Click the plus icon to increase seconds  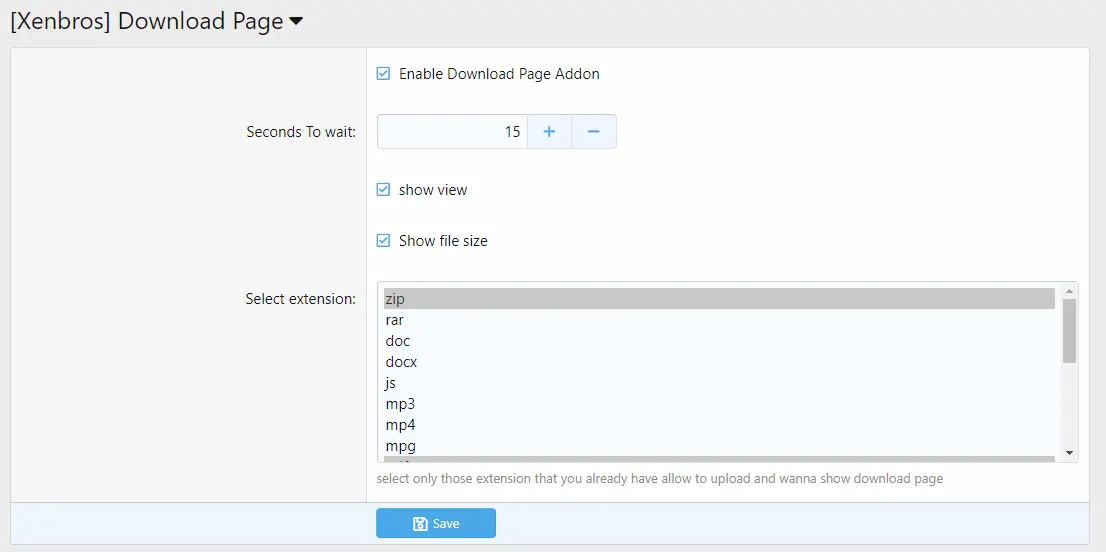(x=549, y=132)
